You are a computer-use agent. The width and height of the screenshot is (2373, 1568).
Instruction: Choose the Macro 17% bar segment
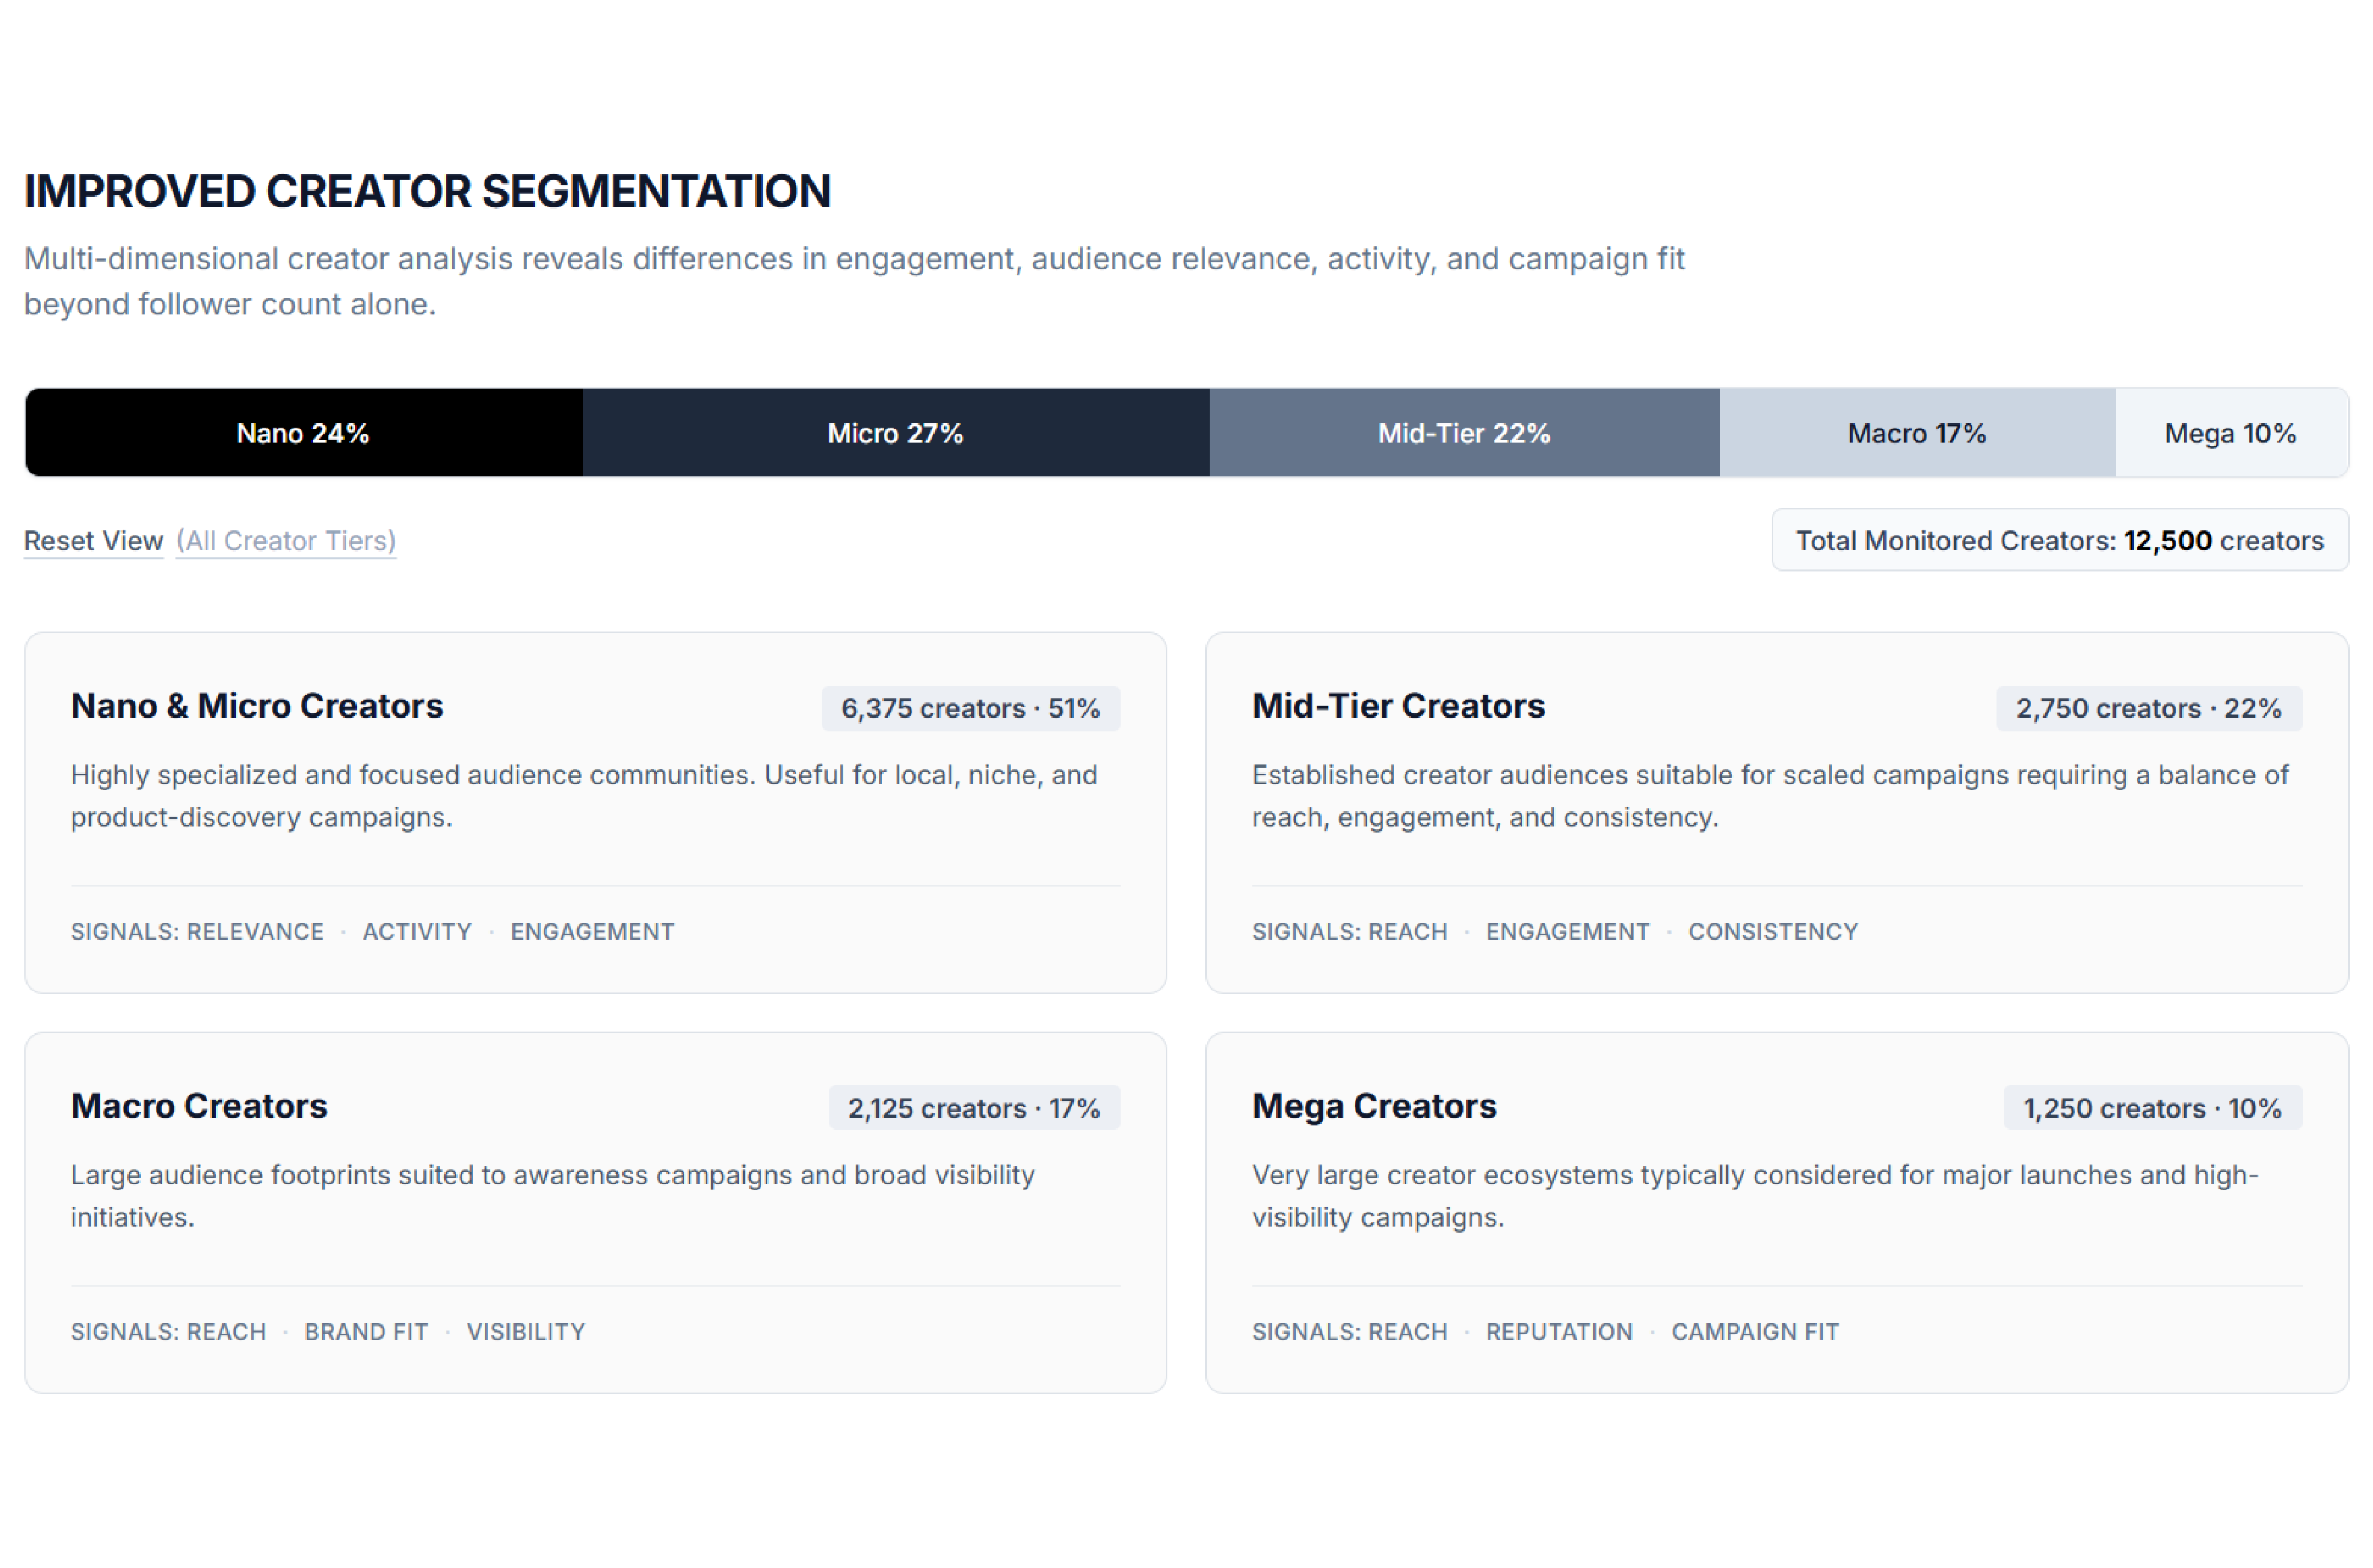(1918, 433)
